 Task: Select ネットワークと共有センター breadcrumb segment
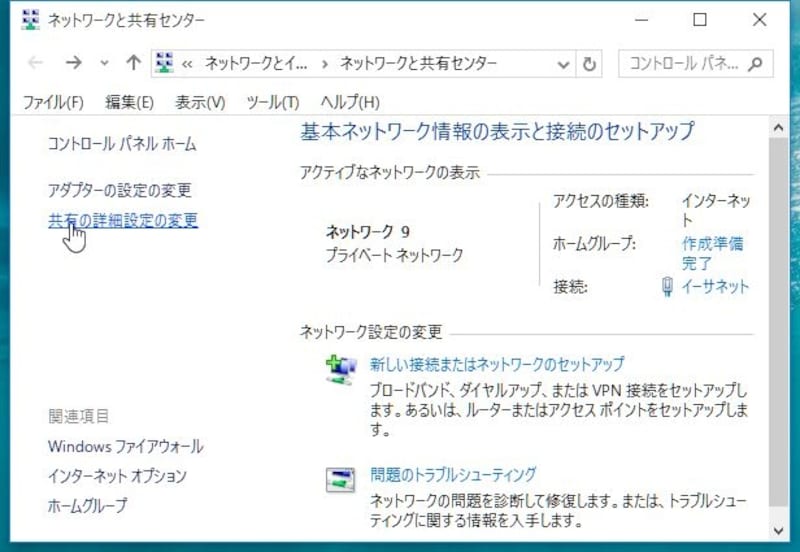(x=418, y=63)
